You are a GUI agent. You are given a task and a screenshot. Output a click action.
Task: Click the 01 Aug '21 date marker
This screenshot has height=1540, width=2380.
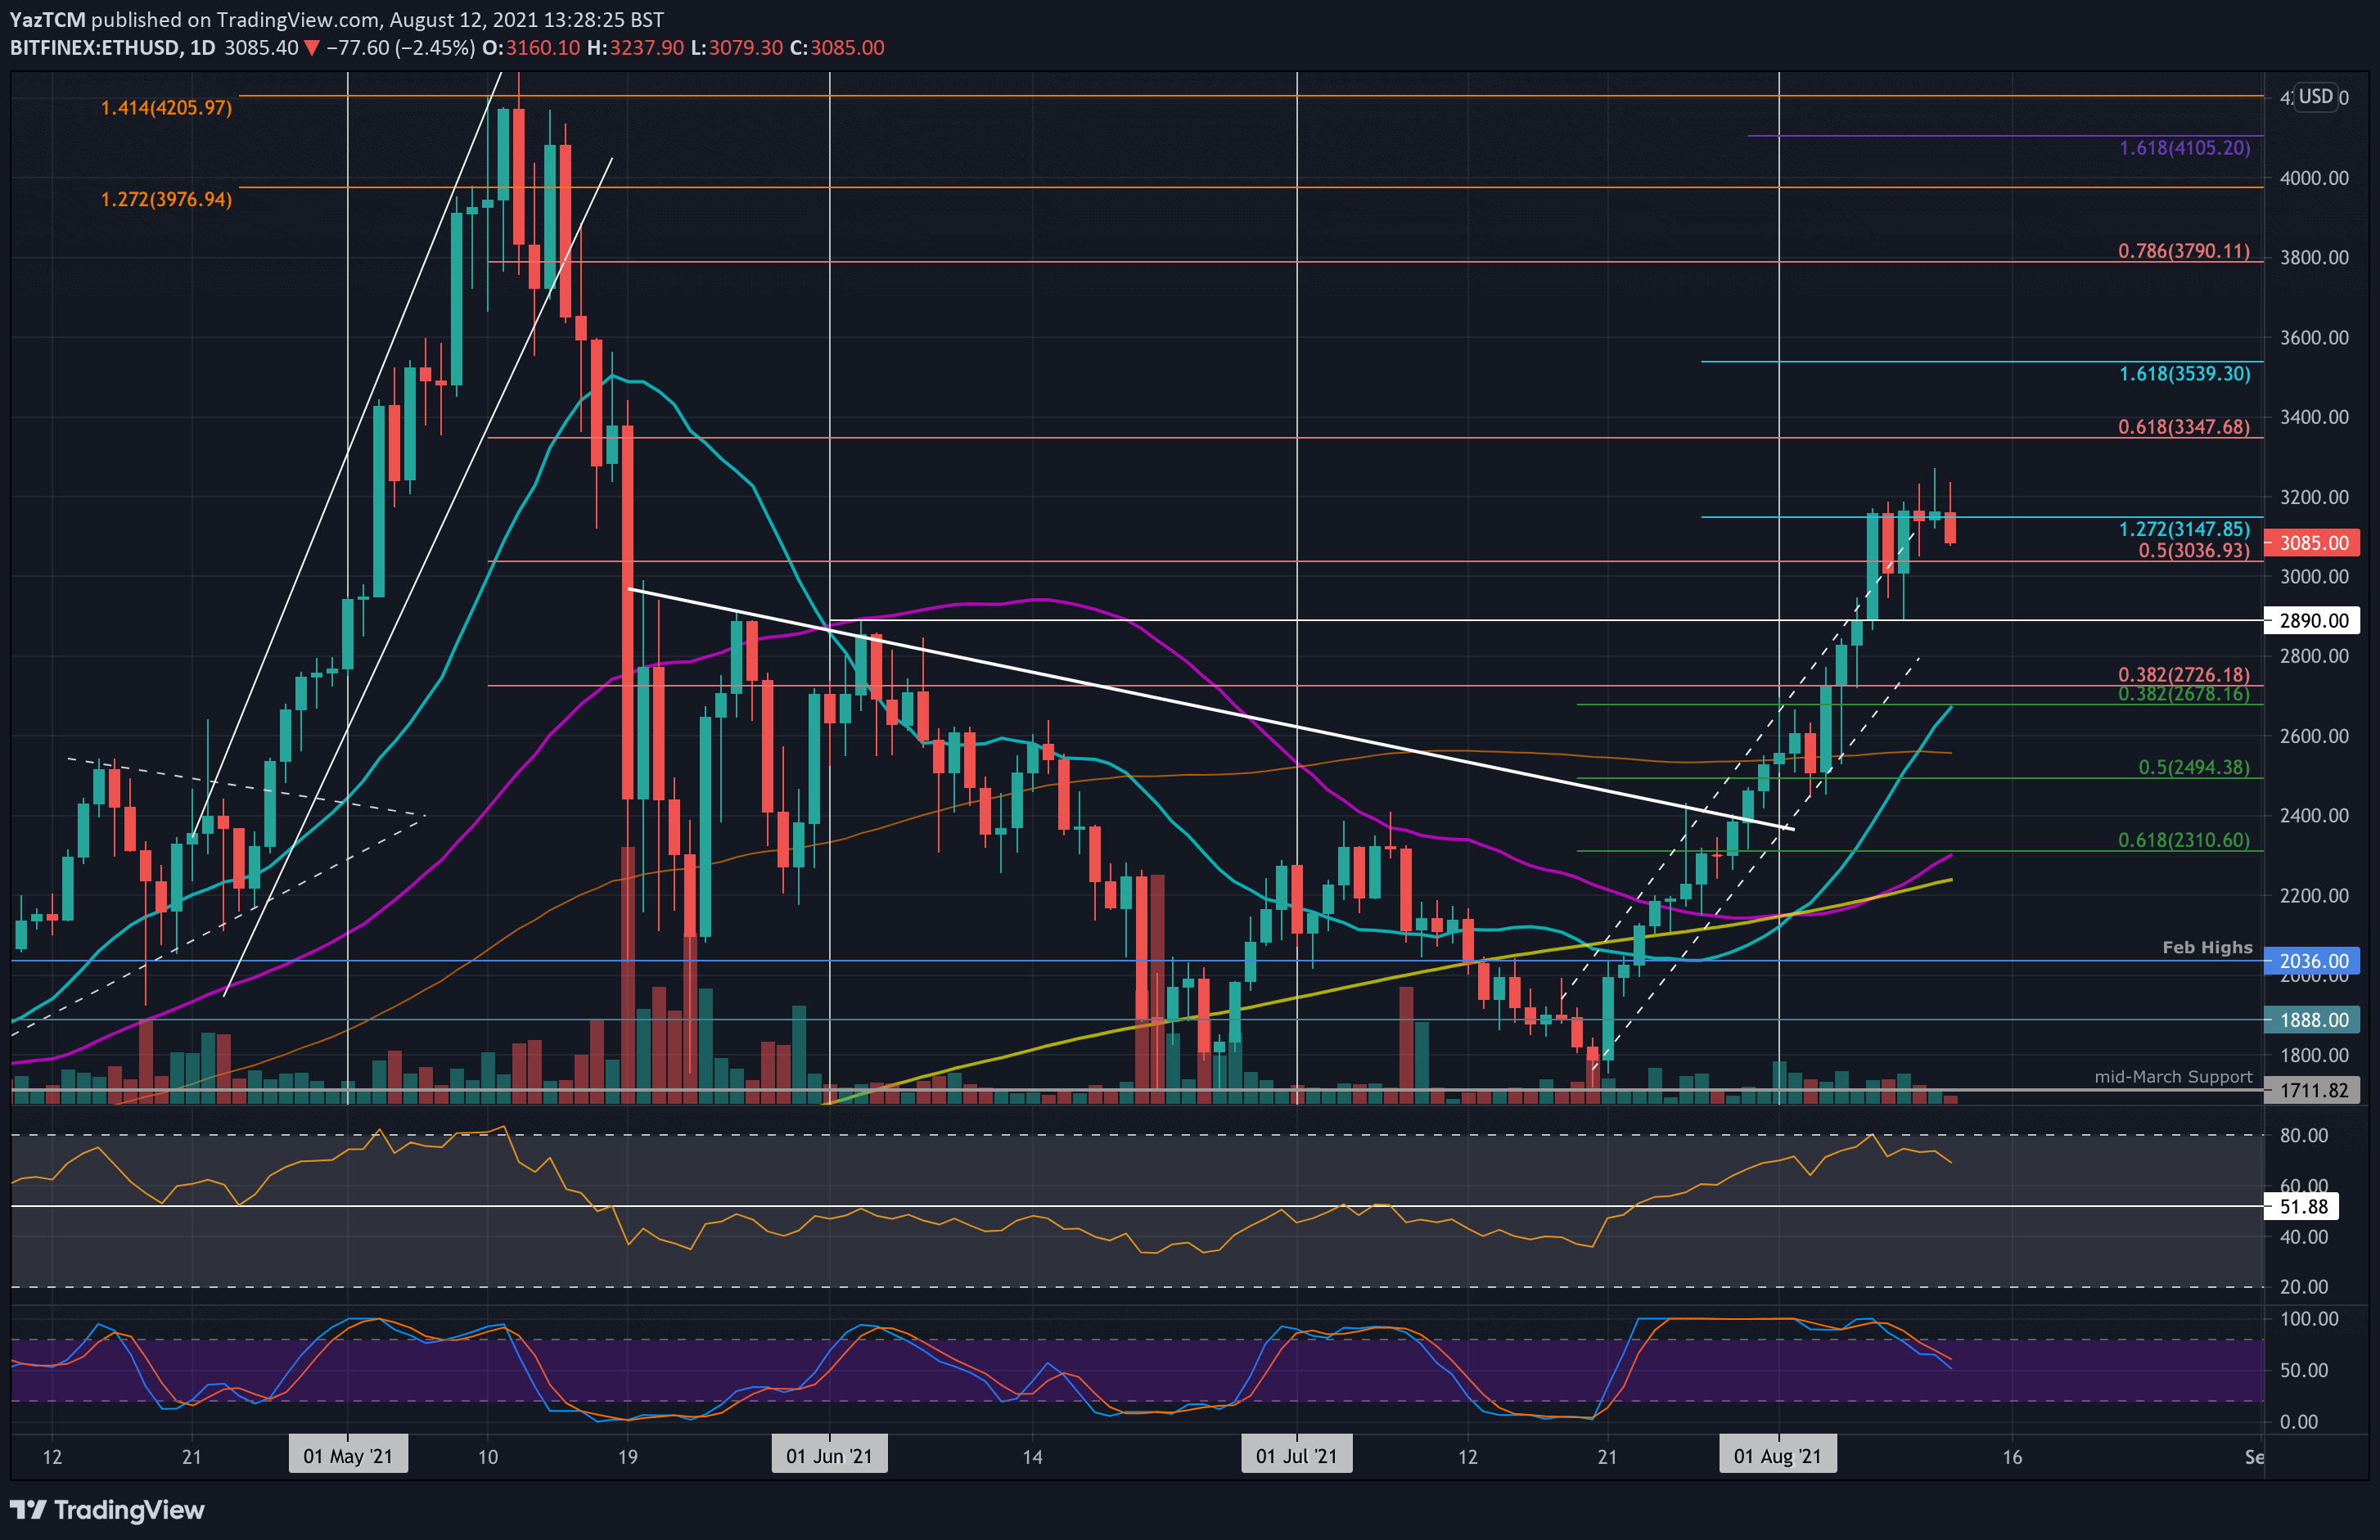click(1778, 1455)
